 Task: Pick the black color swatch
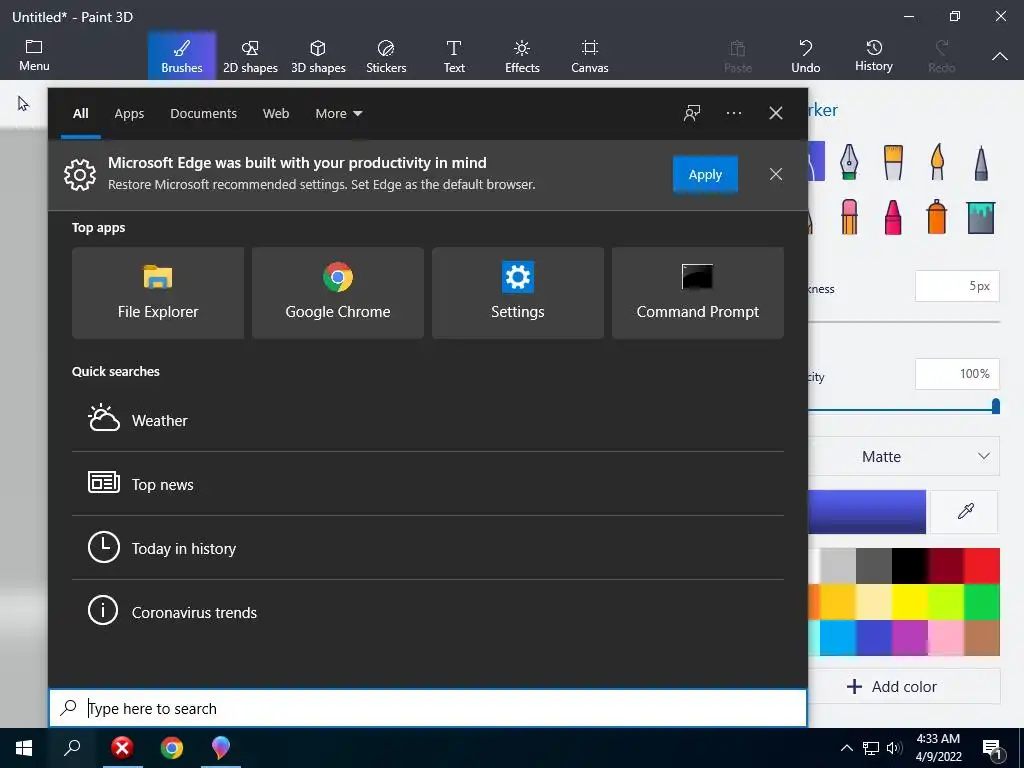[909, 566]
